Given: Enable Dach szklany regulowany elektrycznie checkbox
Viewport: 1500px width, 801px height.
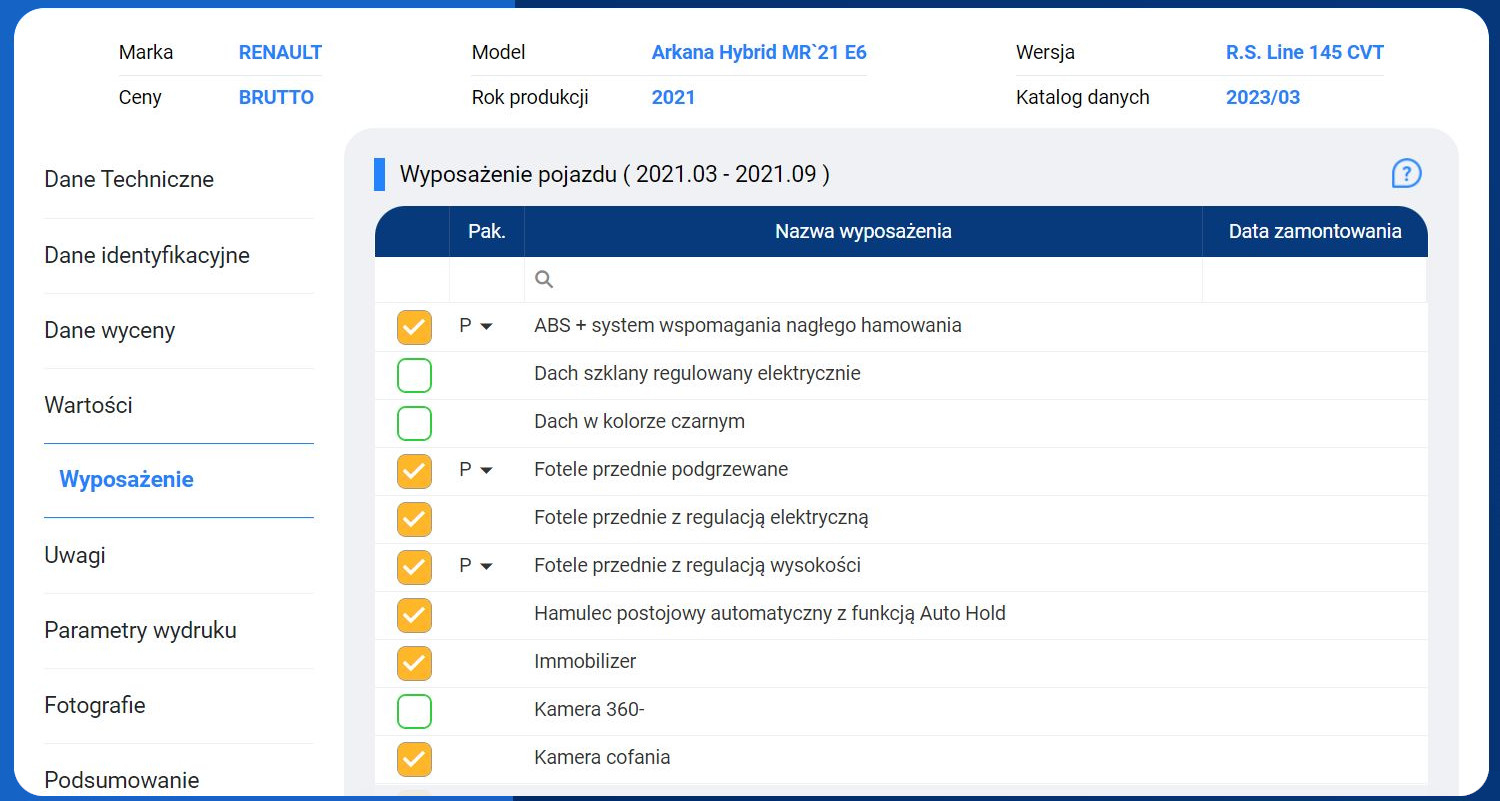Looking at the screenshot, I should coord(414,375).
